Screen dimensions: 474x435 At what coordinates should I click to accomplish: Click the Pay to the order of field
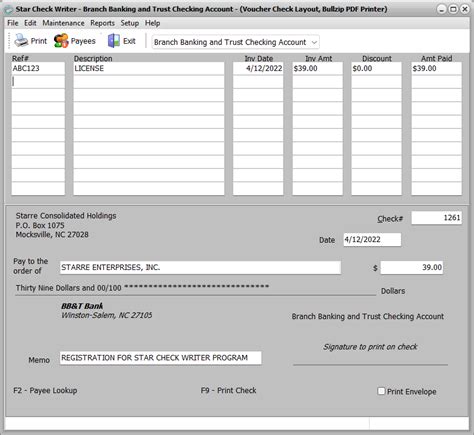point(200,267)
